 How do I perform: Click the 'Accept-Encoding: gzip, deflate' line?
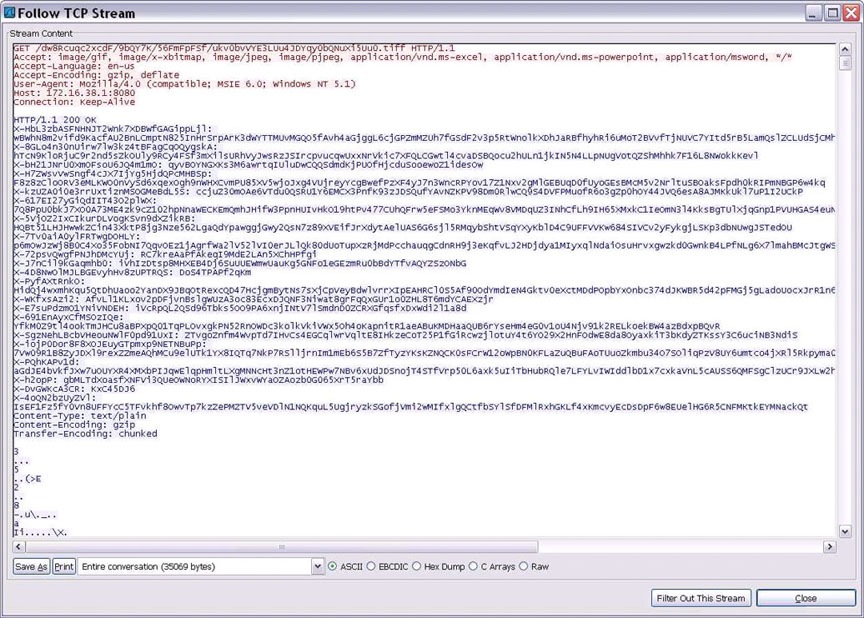[x=96, y=74]
